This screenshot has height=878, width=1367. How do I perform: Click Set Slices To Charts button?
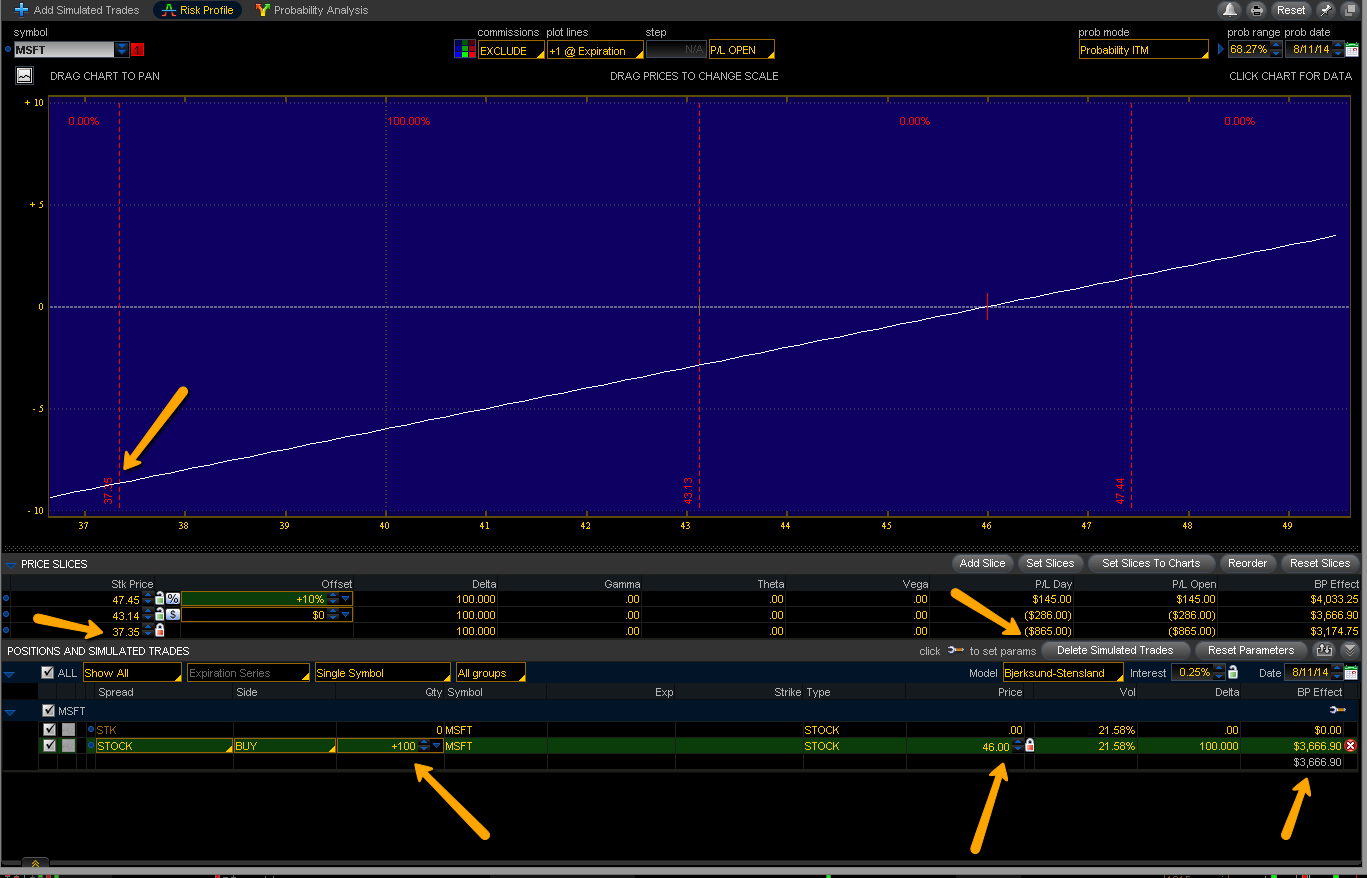coord(1150,563)
